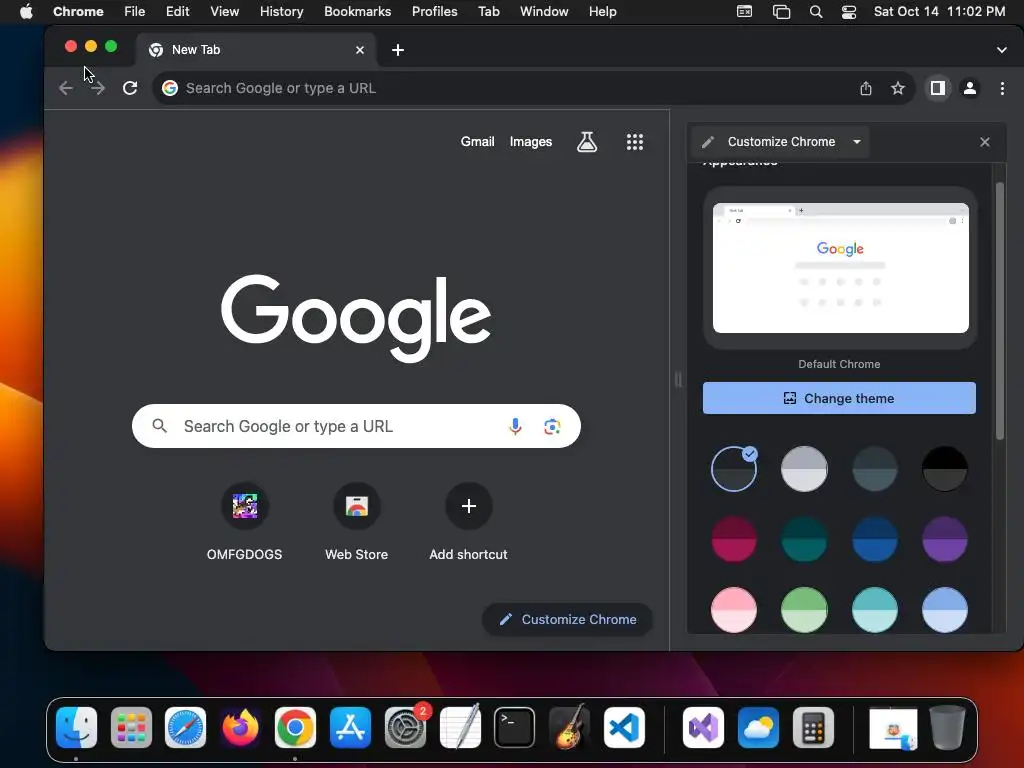Click the forward navigation arrow
Viewport: 1024px width, 768px height.
98,88
